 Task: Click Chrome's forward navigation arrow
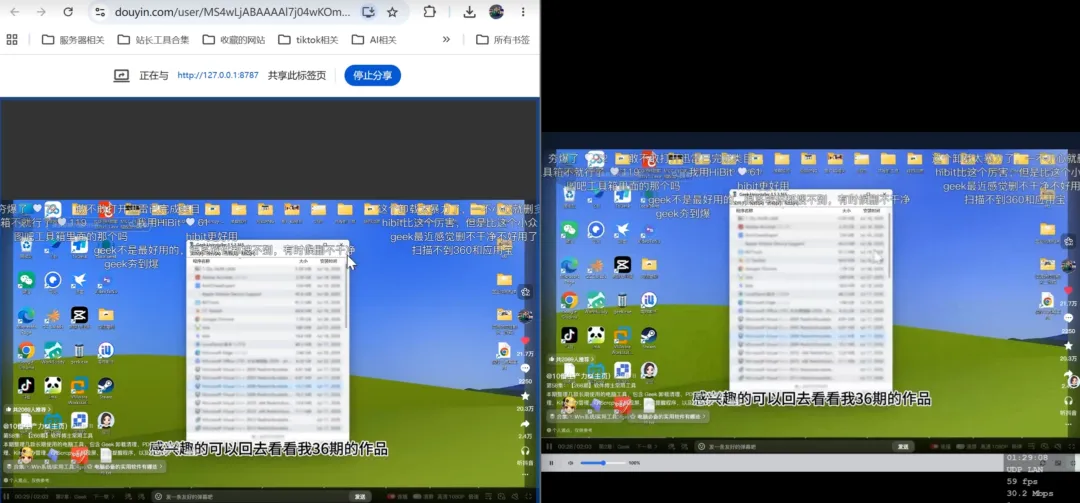(x=41, y=12)
